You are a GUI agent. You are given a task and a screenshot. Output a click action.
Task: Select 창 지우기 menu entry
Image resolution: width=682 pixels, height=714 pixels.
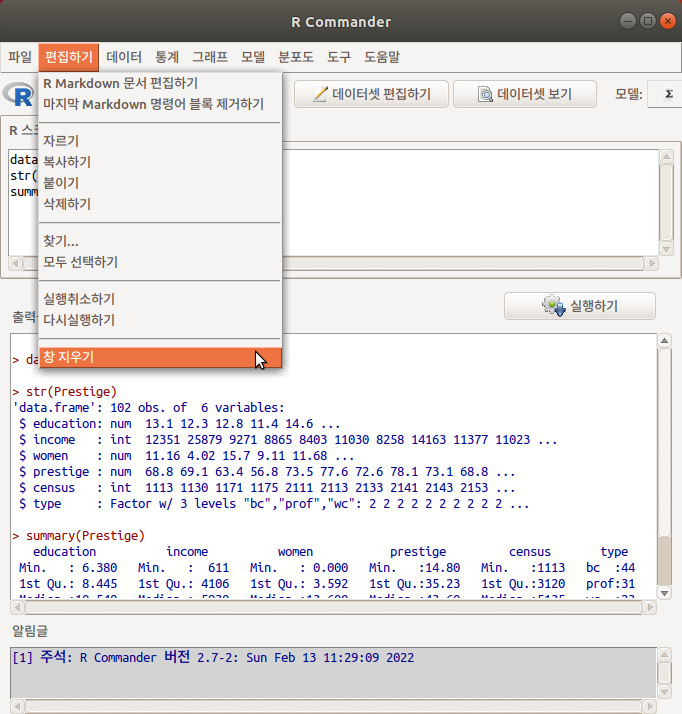click(160, 357)
